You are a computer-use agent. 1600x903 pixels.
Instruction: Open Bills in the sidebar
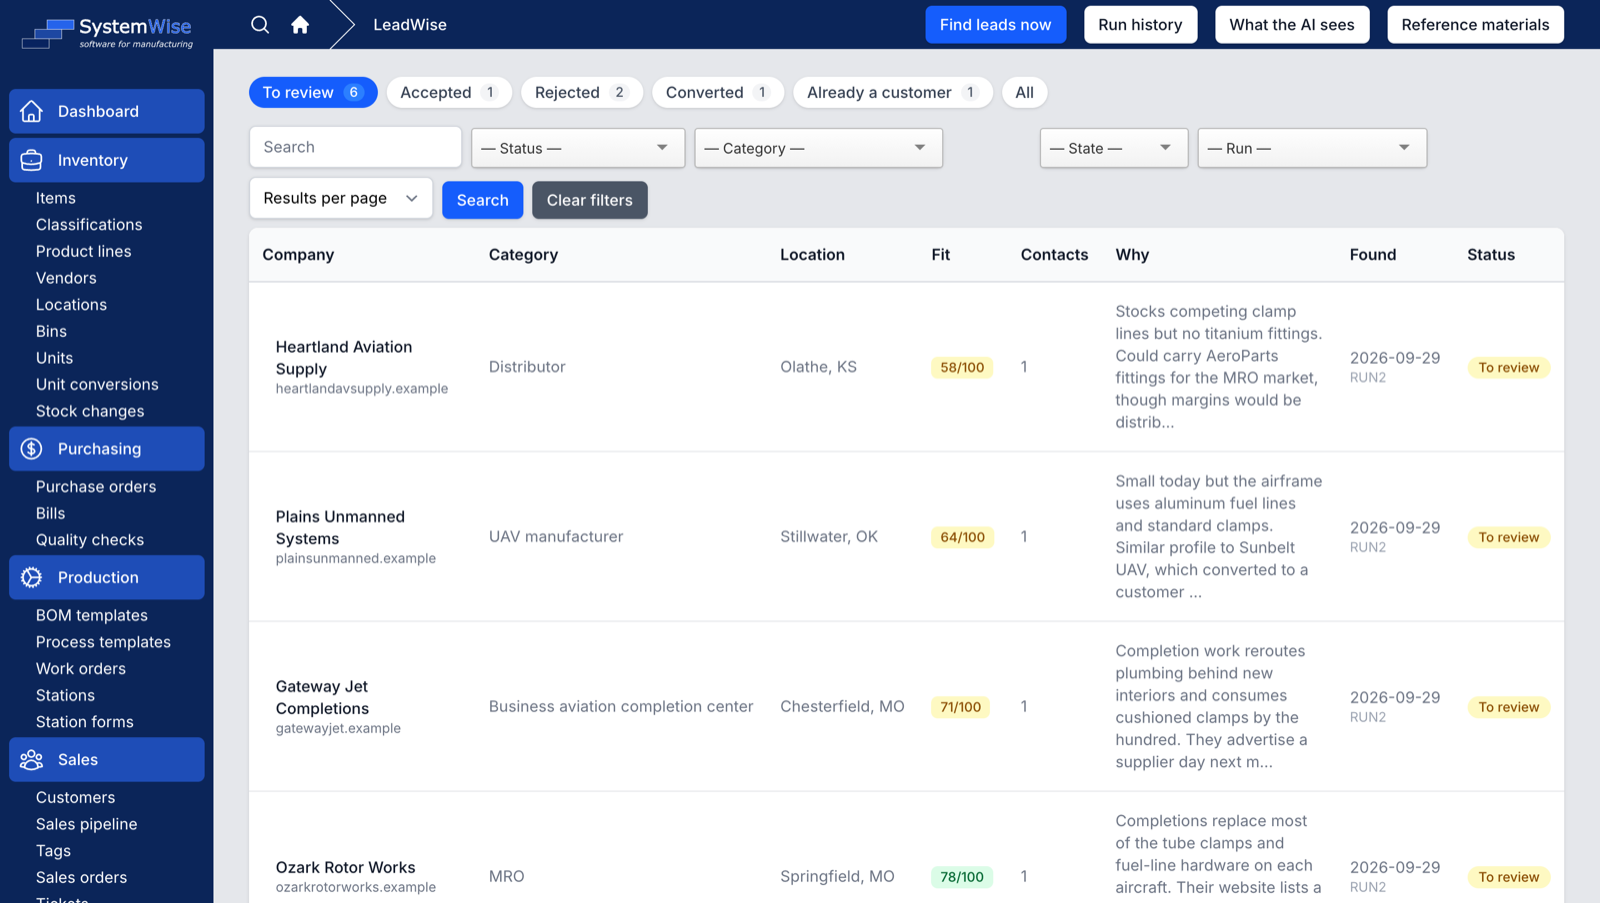(50, 513)
